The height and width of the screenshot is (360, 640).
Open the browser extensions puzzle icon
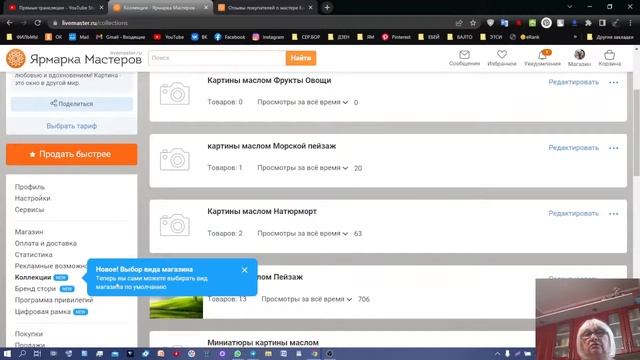coord(588,23)
